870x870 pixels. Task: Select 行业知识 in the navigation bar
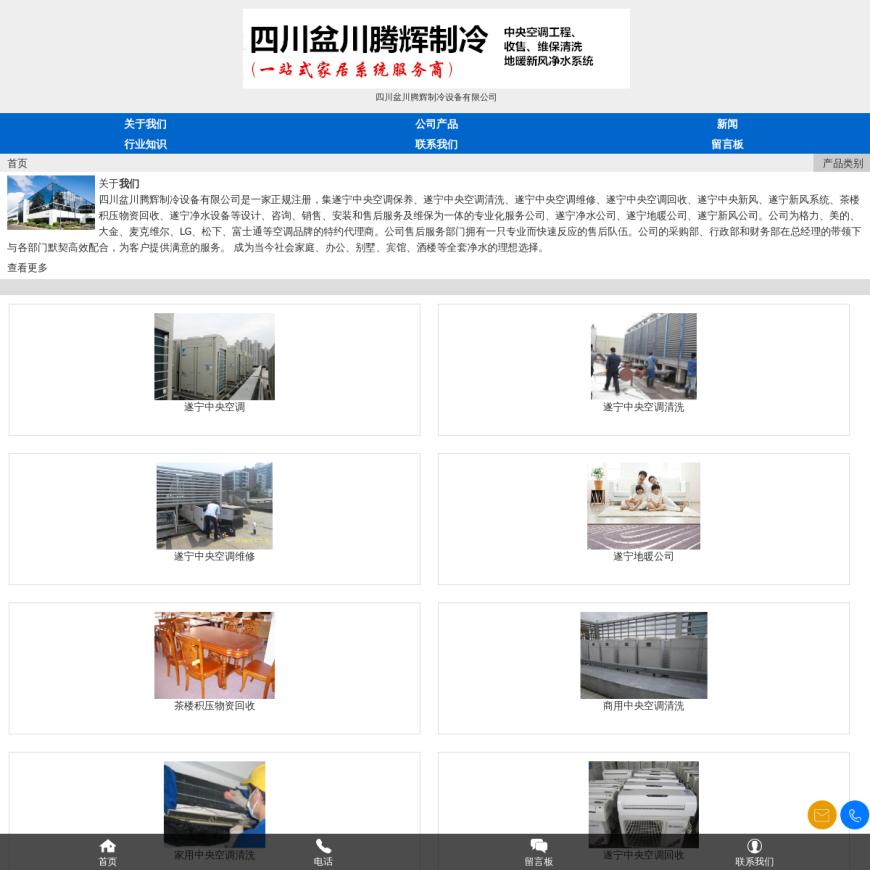point(145,144)
